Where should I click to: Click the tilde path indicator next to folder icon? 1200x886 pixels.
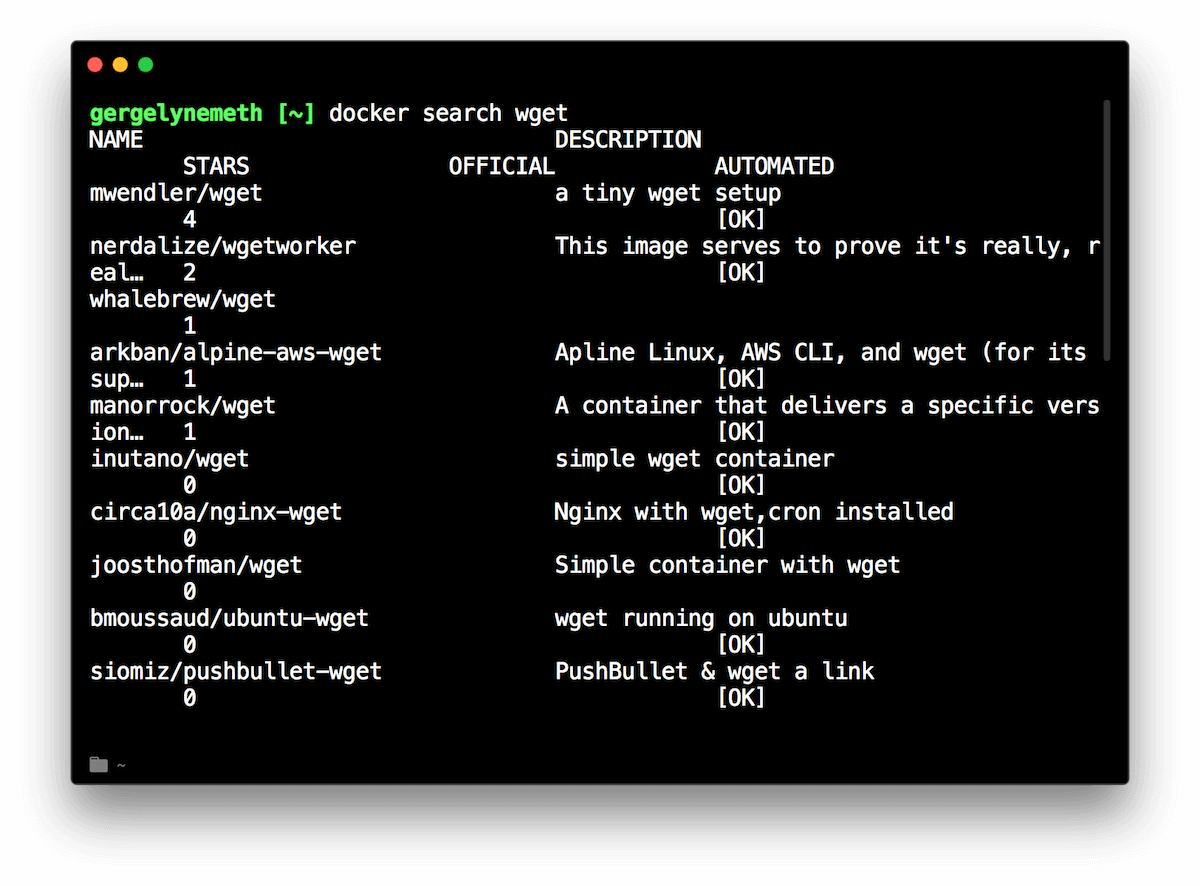point(120,766)
